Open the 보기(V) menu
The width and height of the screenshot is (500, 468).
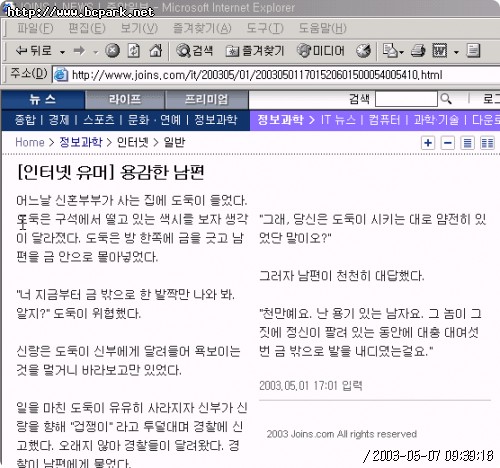139,28
